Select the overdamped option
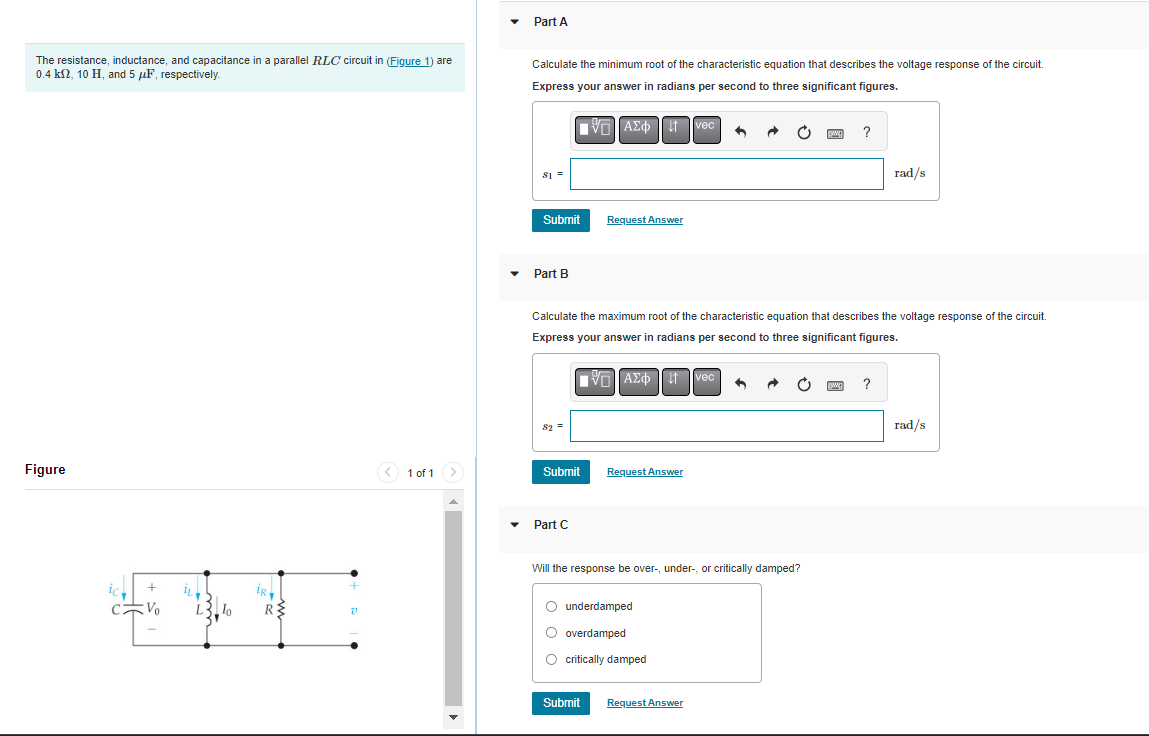 click(x=551, y=632)
